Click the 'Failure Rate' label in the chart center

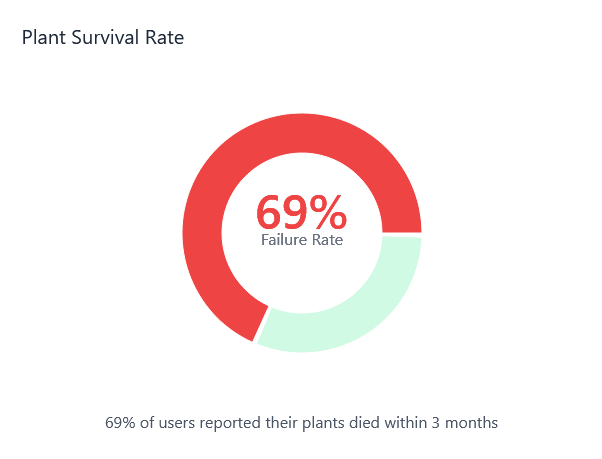301,240
